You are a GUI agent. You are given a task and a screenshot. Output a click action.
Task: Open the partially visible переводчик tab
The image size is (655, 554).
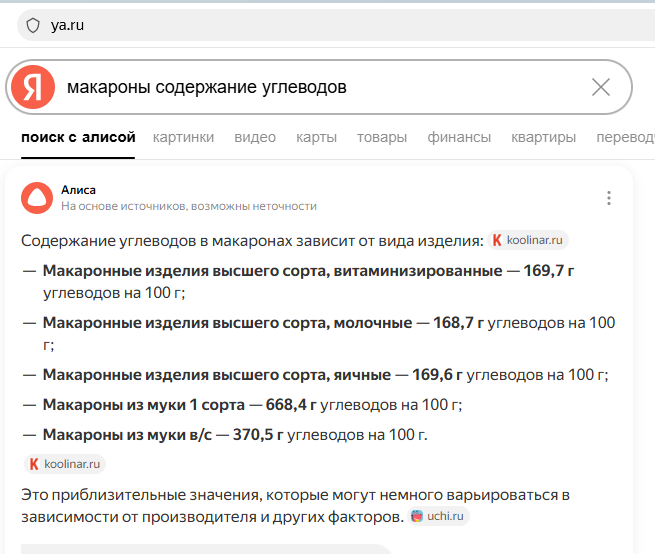tap(625, 137)
